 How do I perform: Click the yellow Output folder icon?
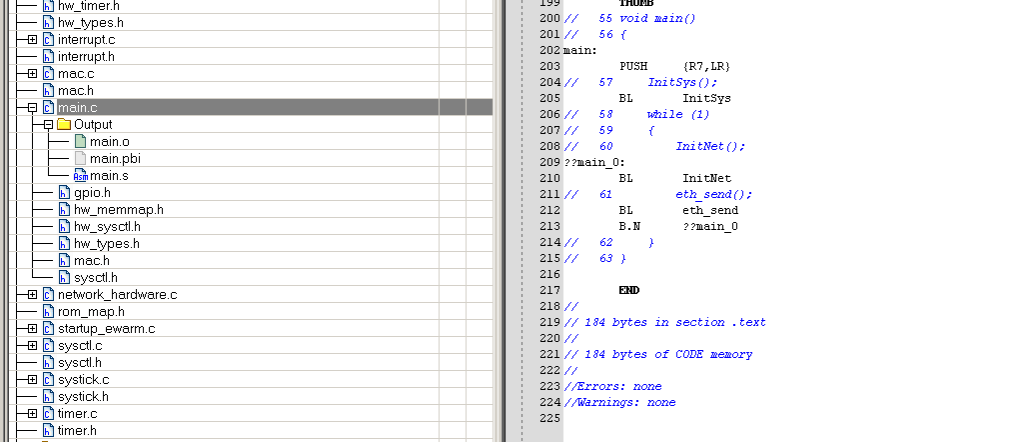pyautogui.click(x=64, y=125)
